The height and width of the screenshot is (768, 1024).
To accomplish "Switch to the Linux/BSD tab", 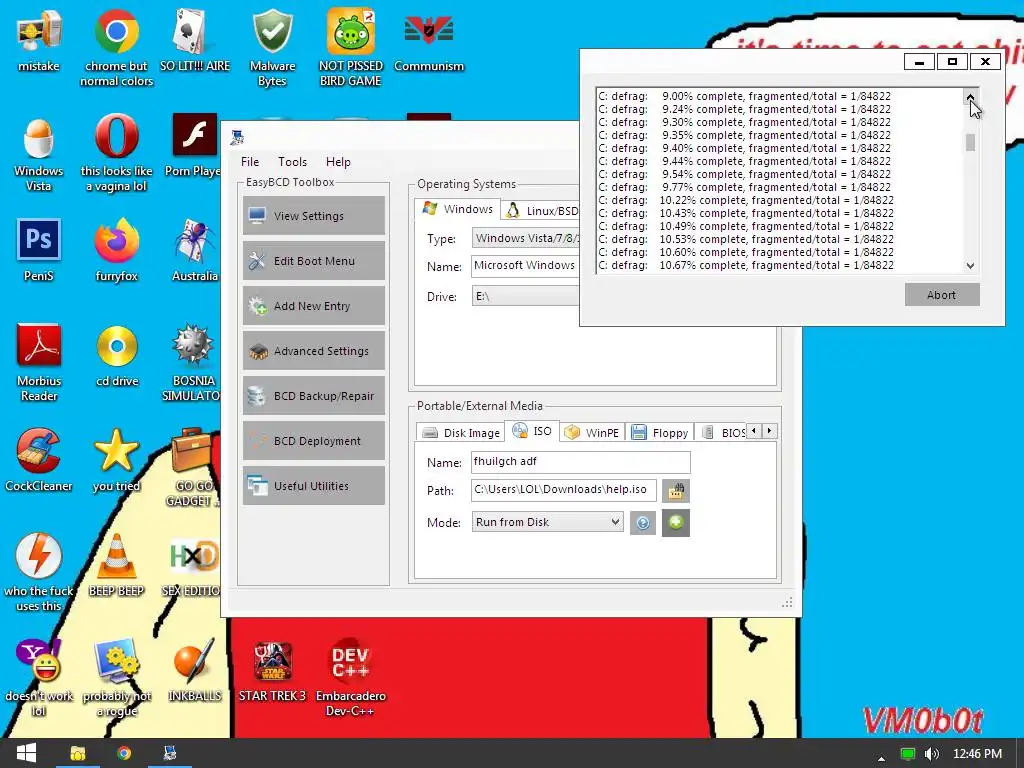I will [542, 210].
